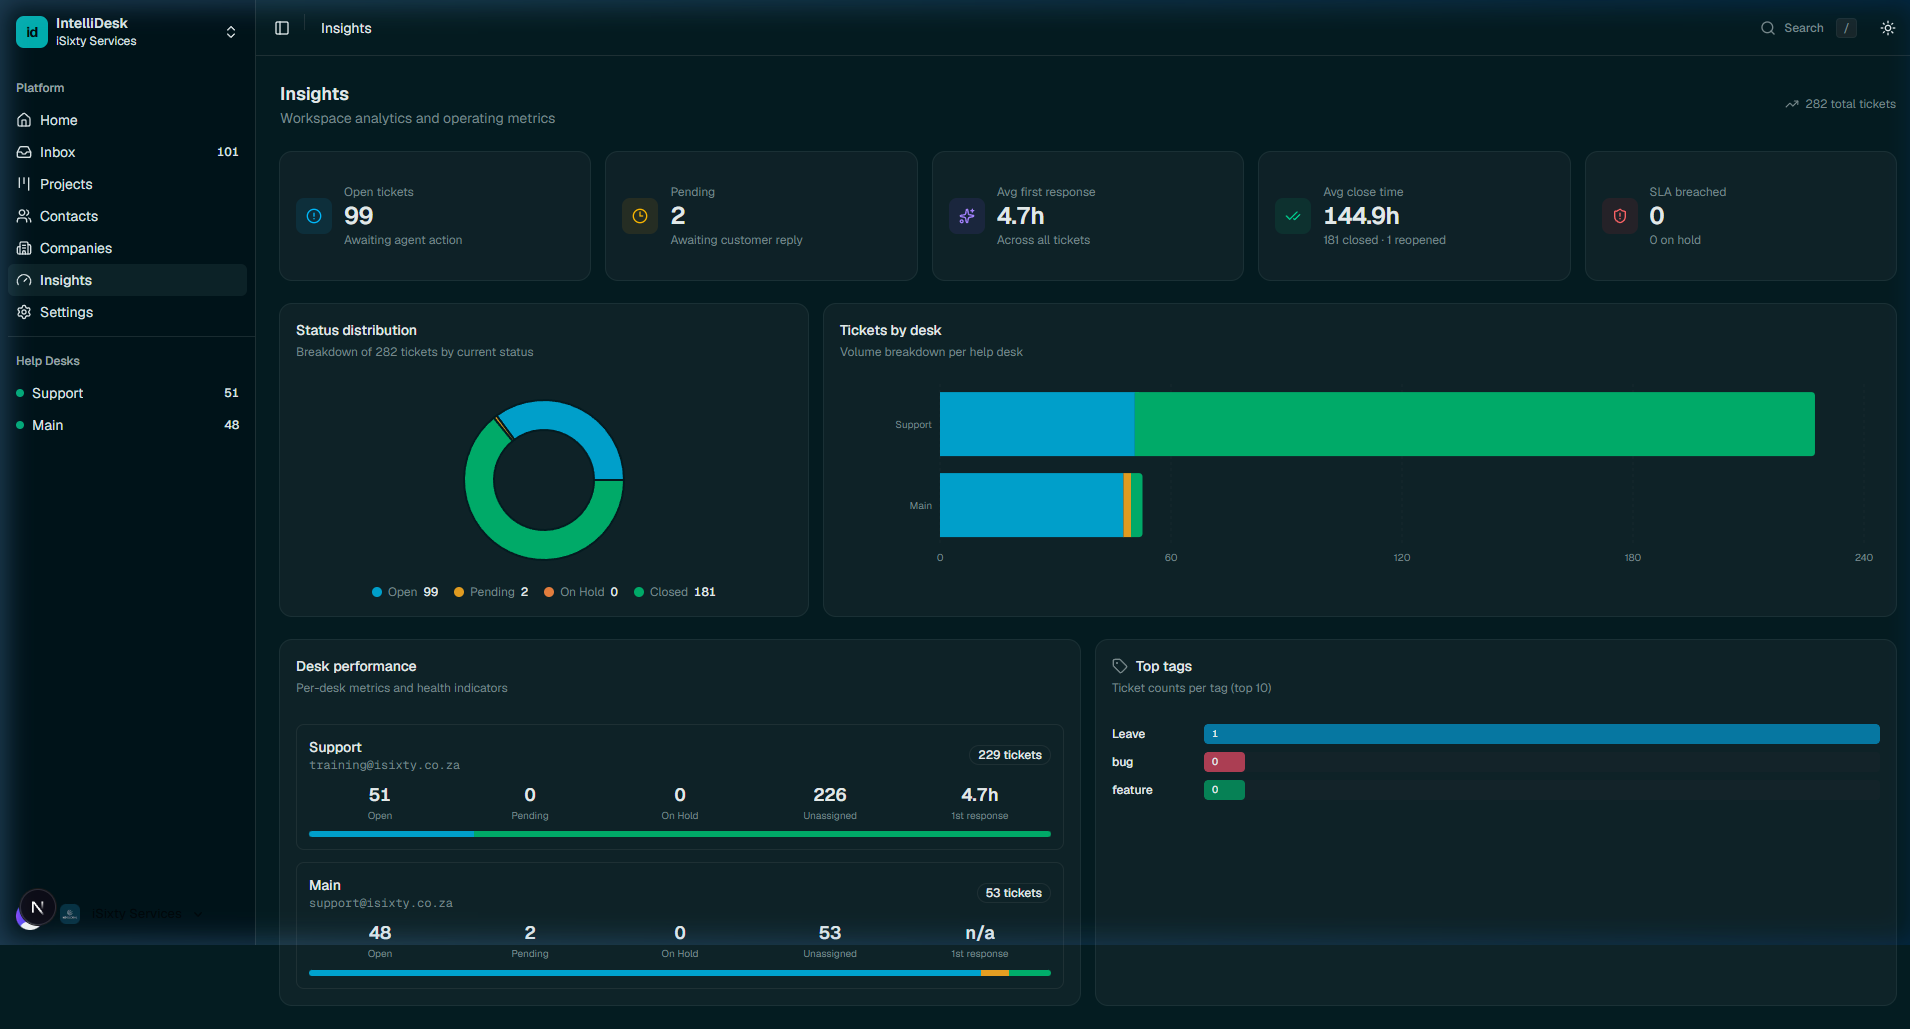
Task: Select the Home icon in the sidebar
Action: [x=24, y=120]
